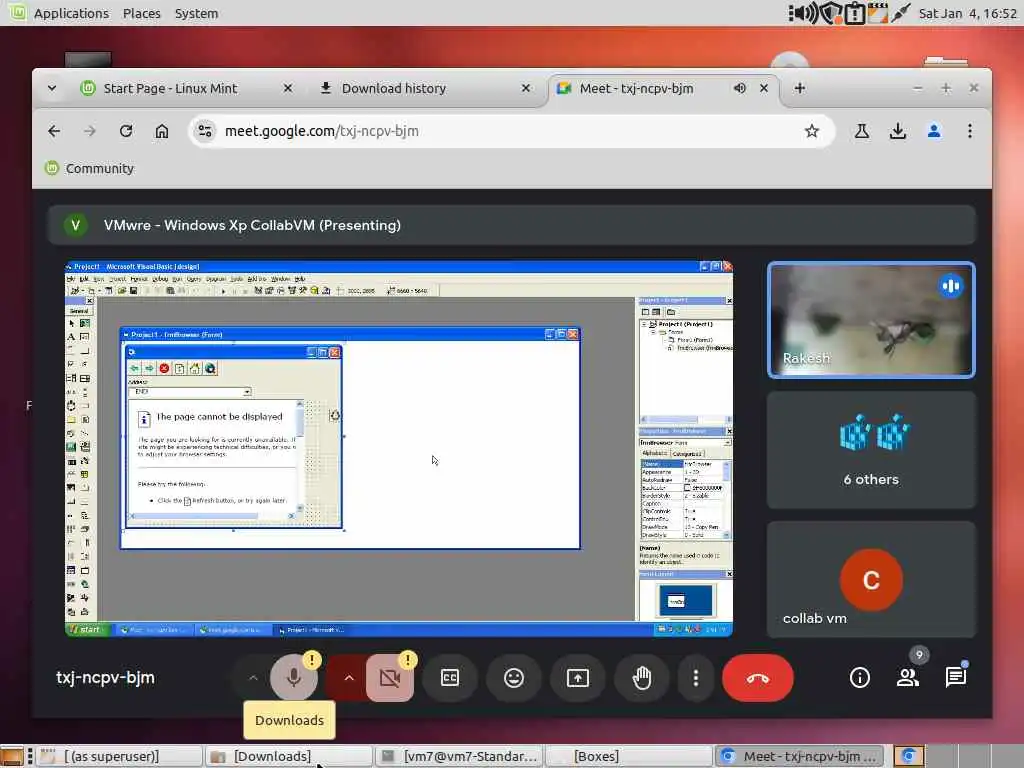Go back in browser history

54,131
